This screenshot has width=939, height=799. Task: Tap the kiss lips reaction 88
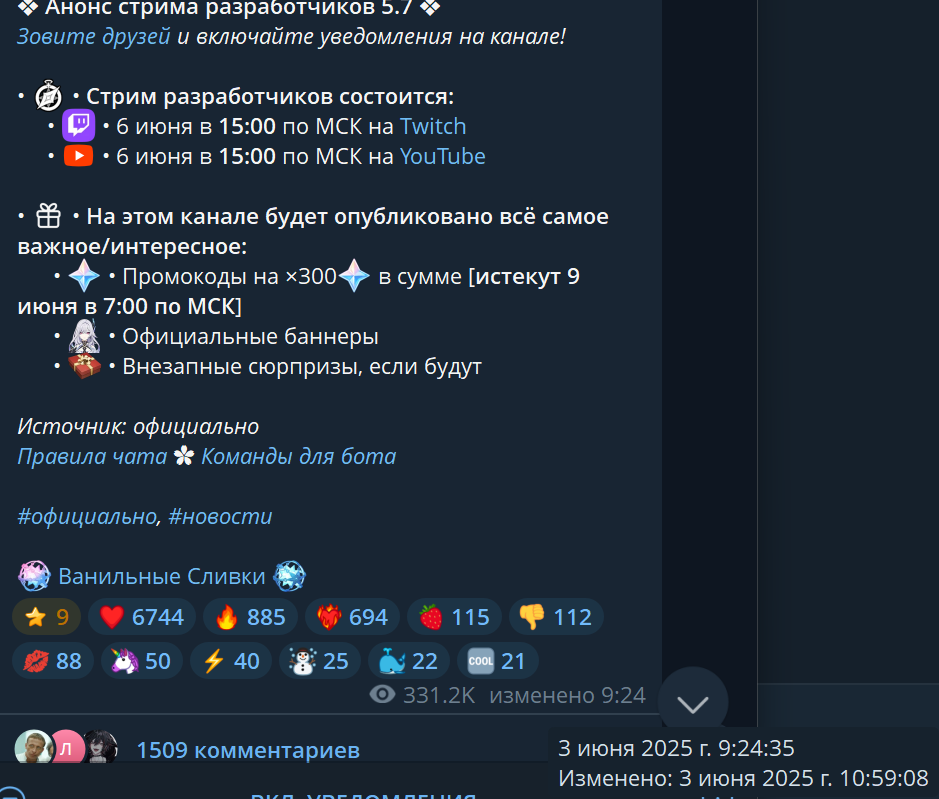(x=53, y=661)
